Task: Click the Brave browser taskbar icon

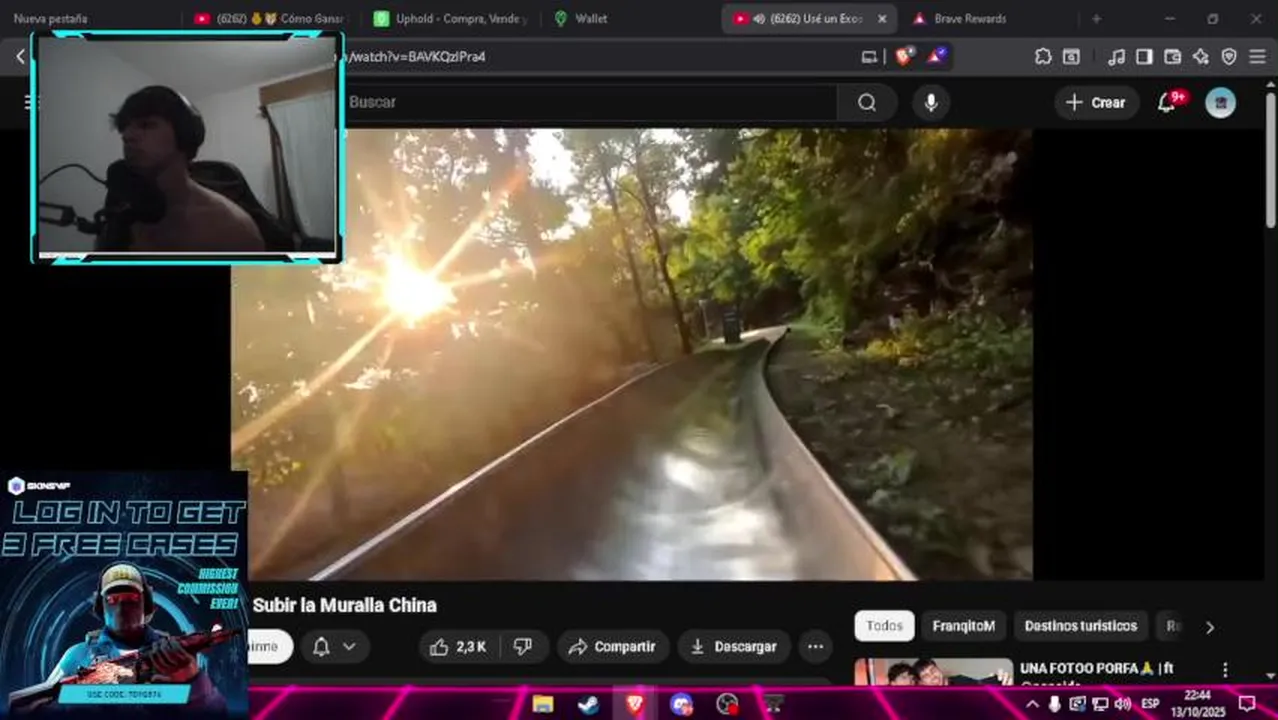Action: coord(635,704)
